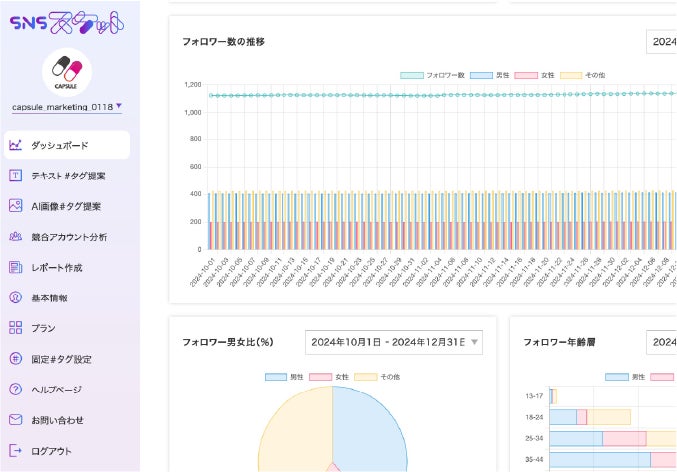This screenshot has height=472, width=677.
Task: Click the 25-34 male bar segment
Action: point(576,438)
